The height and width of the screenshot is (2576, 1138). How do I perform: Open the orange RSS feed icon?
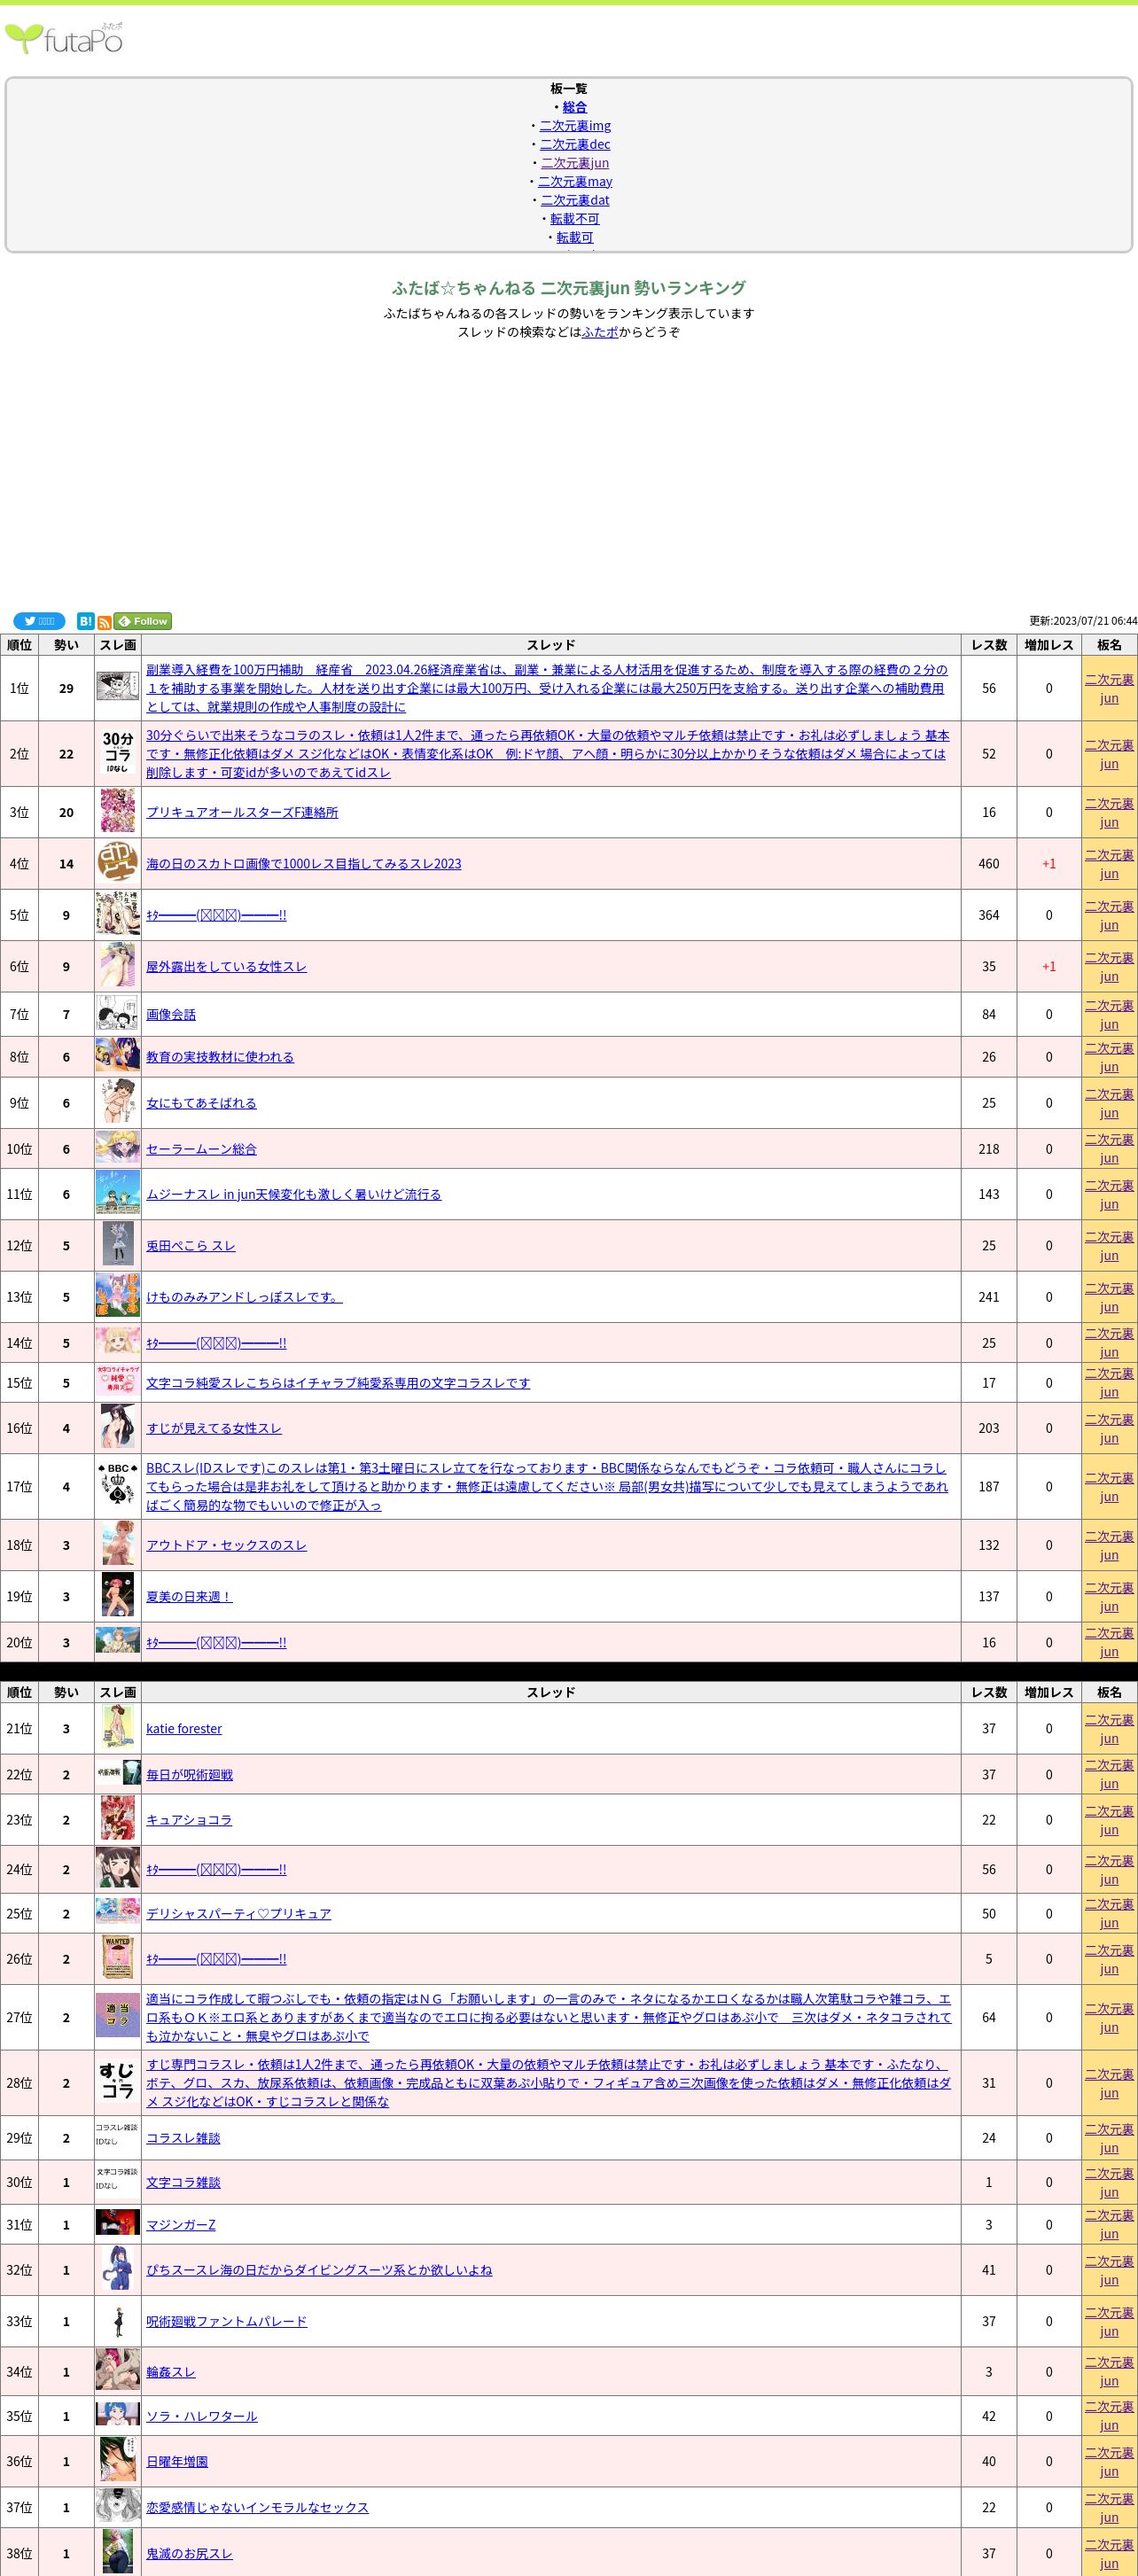pos(104,622)
